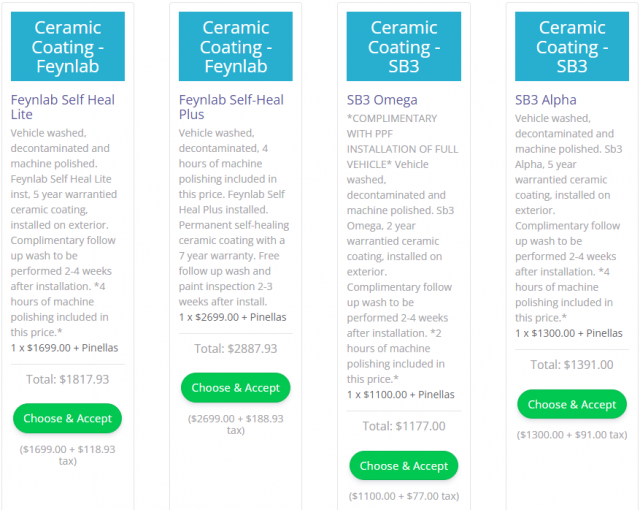Select the Ceramic Coating - SB3 banner above SB3 Alpha
640x510 pixels.
tap(572, 47)
